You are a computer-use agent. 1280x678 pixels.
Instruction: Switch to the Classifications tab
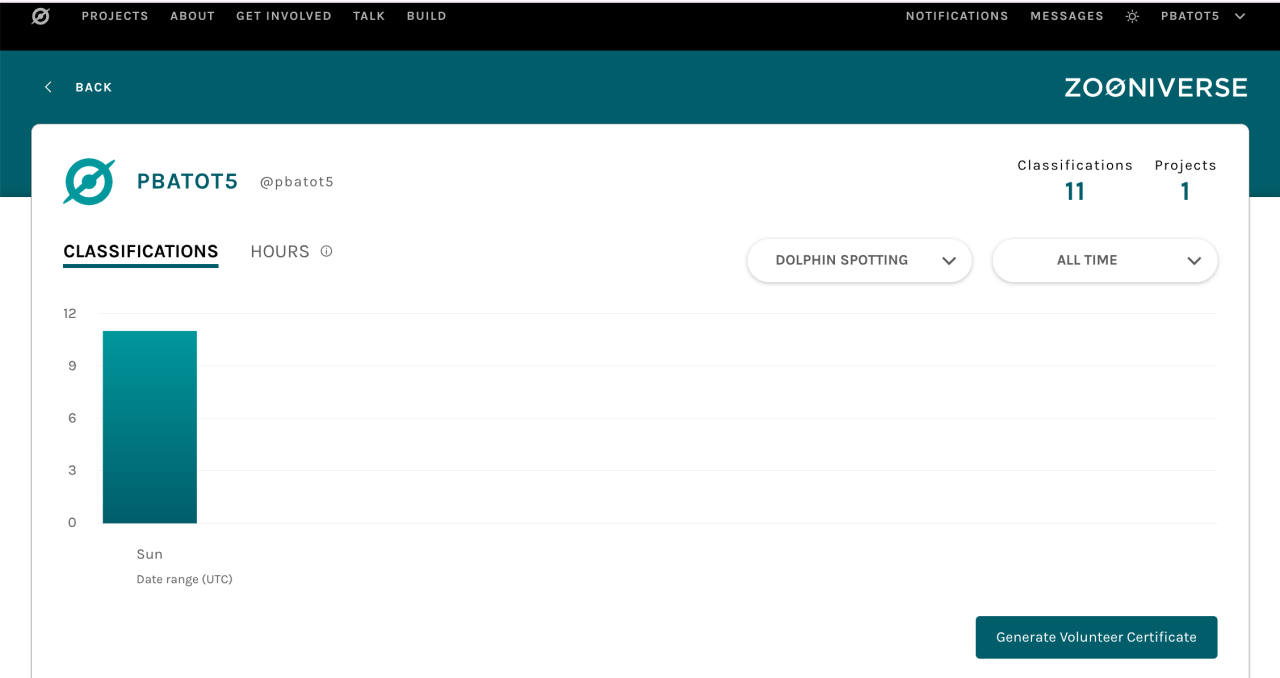[141, 252]
